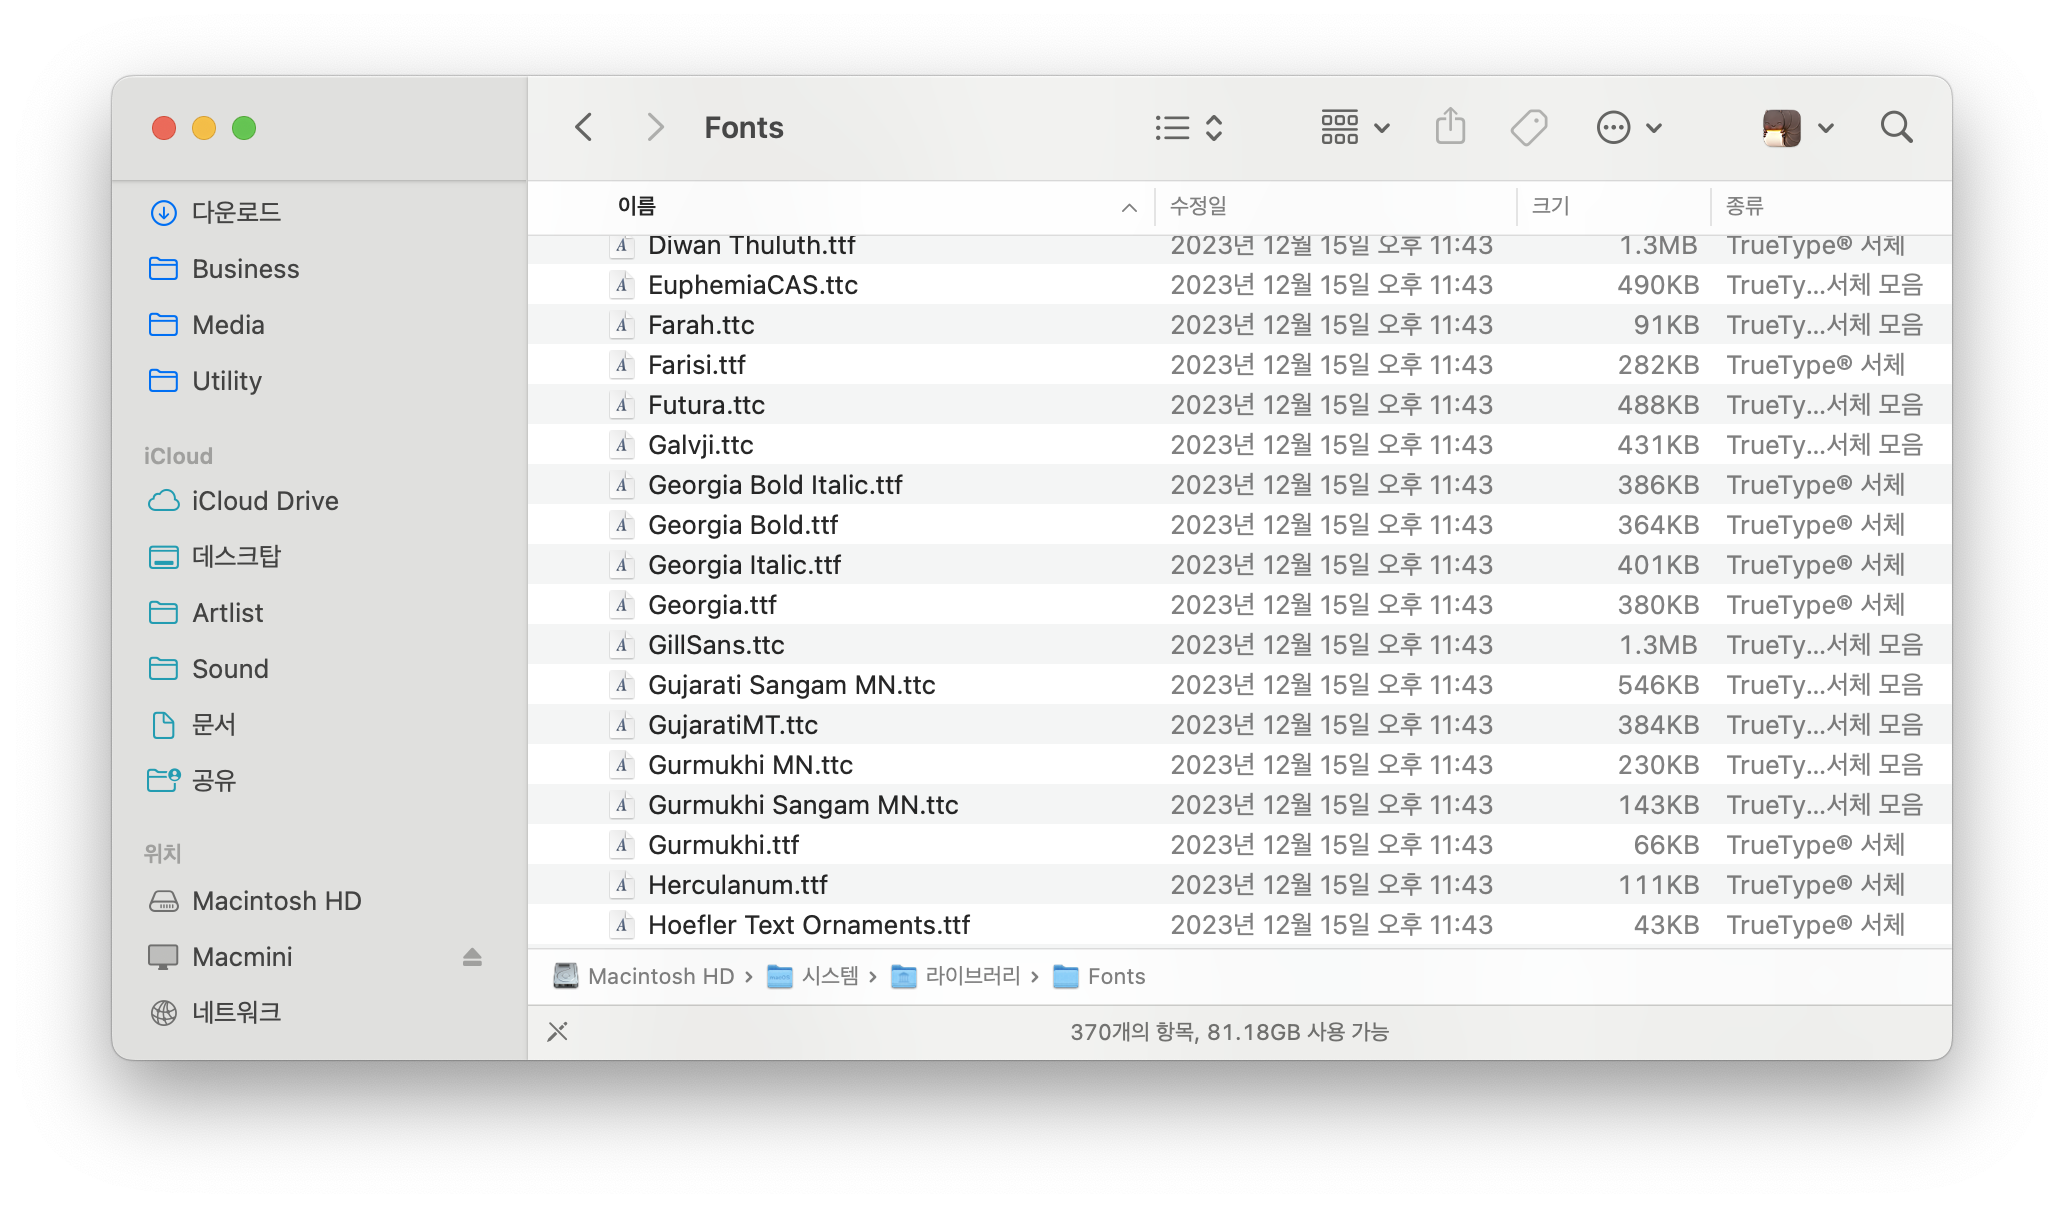Viewport: 2064px width, 1208px height.
Task: Select Macintosh HD in the sidebar
Action: point(276,901)
